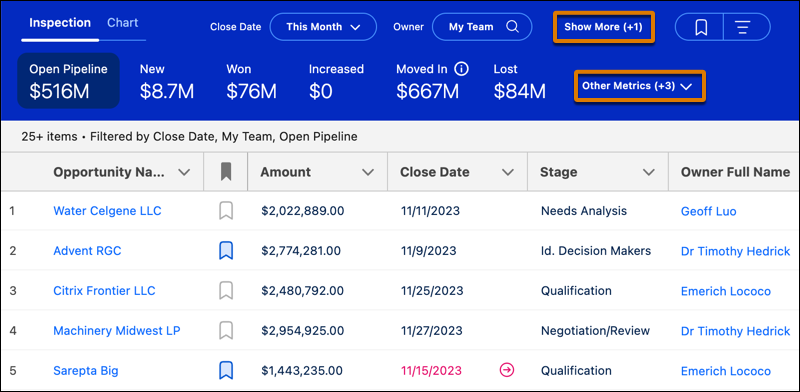Open the Opportunity Name column chevron menu
The width and height of the screenshot is (800, 392).
point(184,173)
